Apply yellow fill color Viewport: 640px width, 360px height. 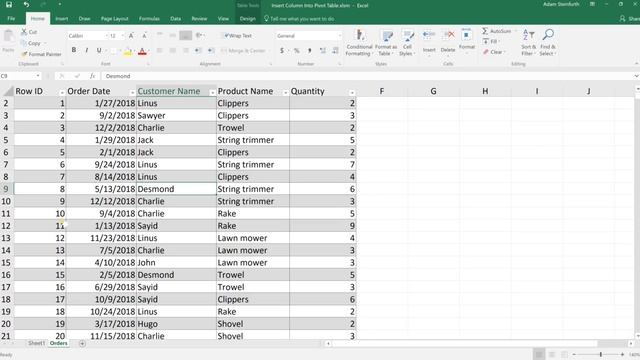[x=128, y=51]
